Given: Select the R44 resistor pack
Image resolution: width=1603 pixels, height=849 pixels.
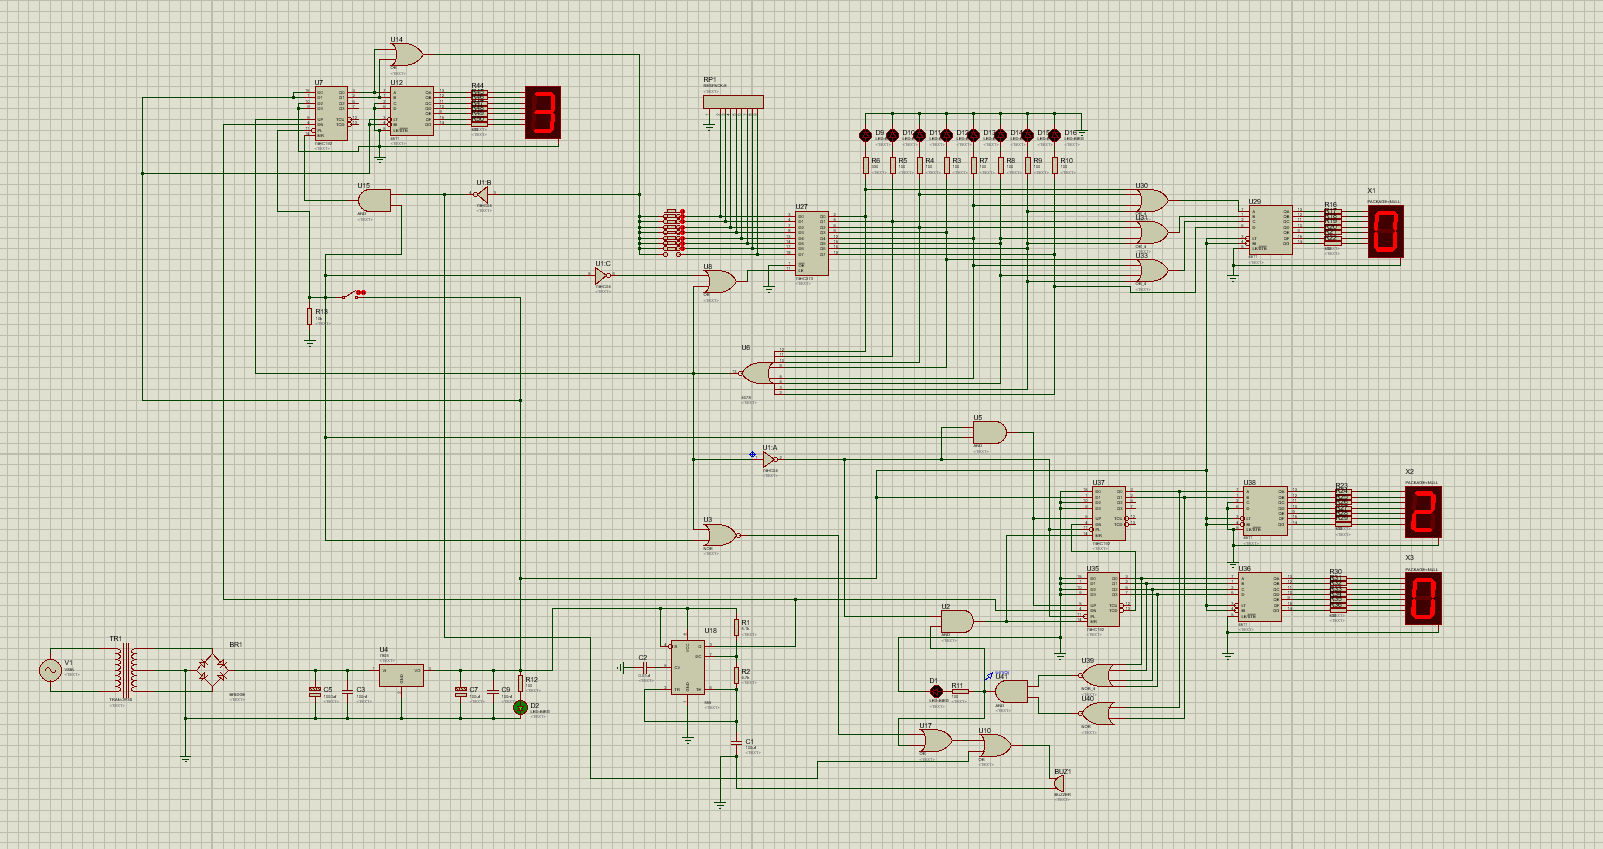Looking at the screenshot, I should 479,108.
